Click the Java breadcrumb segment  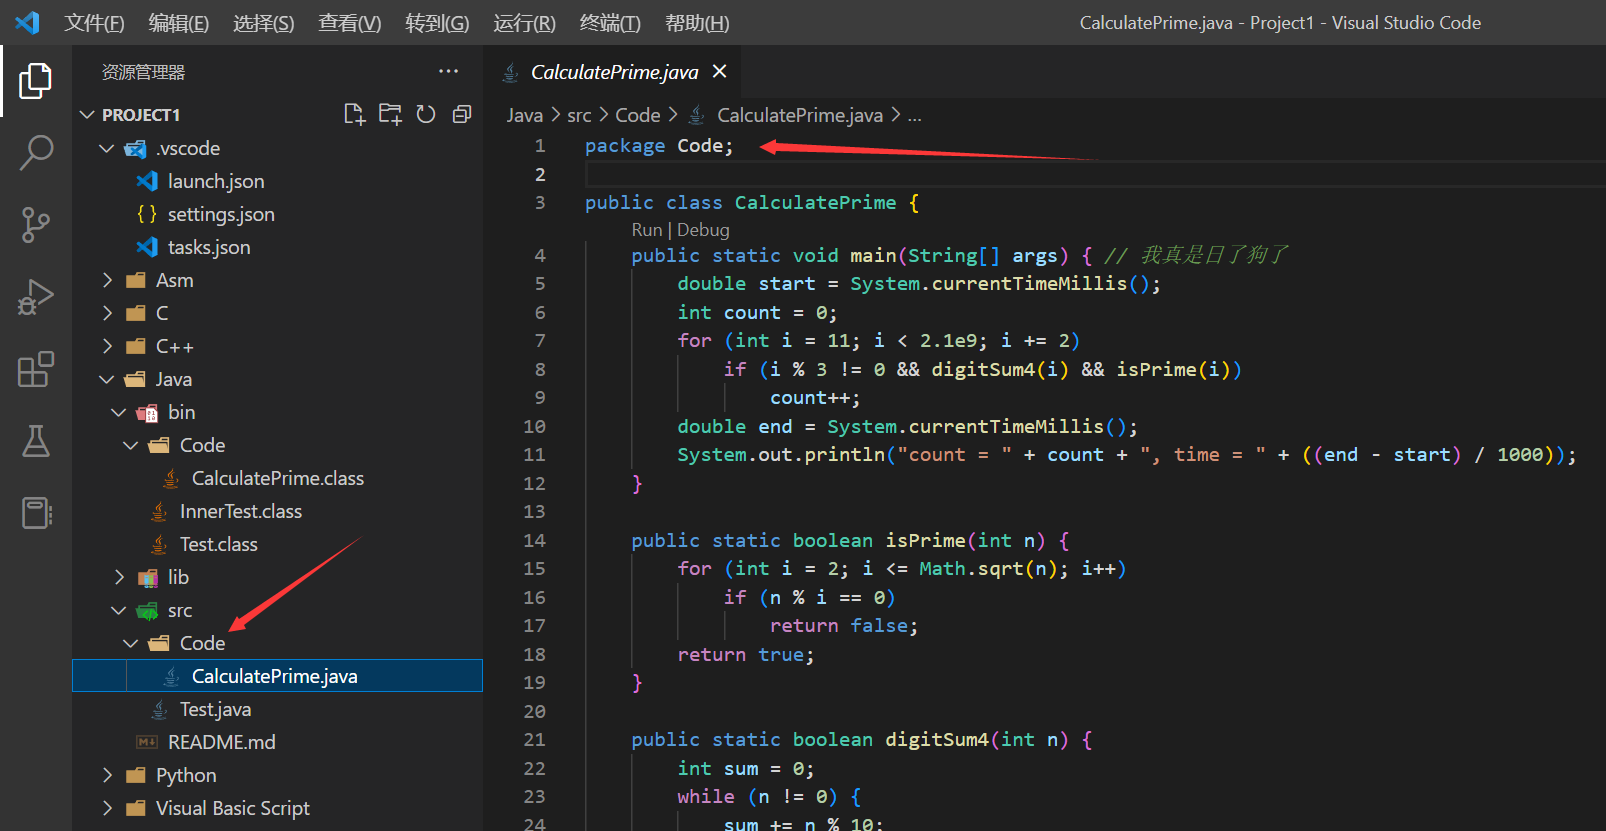pyautogui.click(x=524, y=115)
